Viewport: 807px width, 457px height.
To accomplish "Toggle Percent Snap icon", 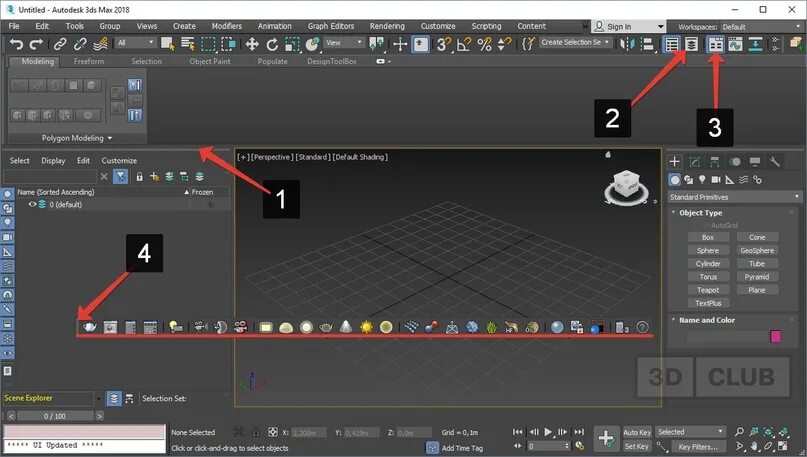I will click(x=484, y=44).
